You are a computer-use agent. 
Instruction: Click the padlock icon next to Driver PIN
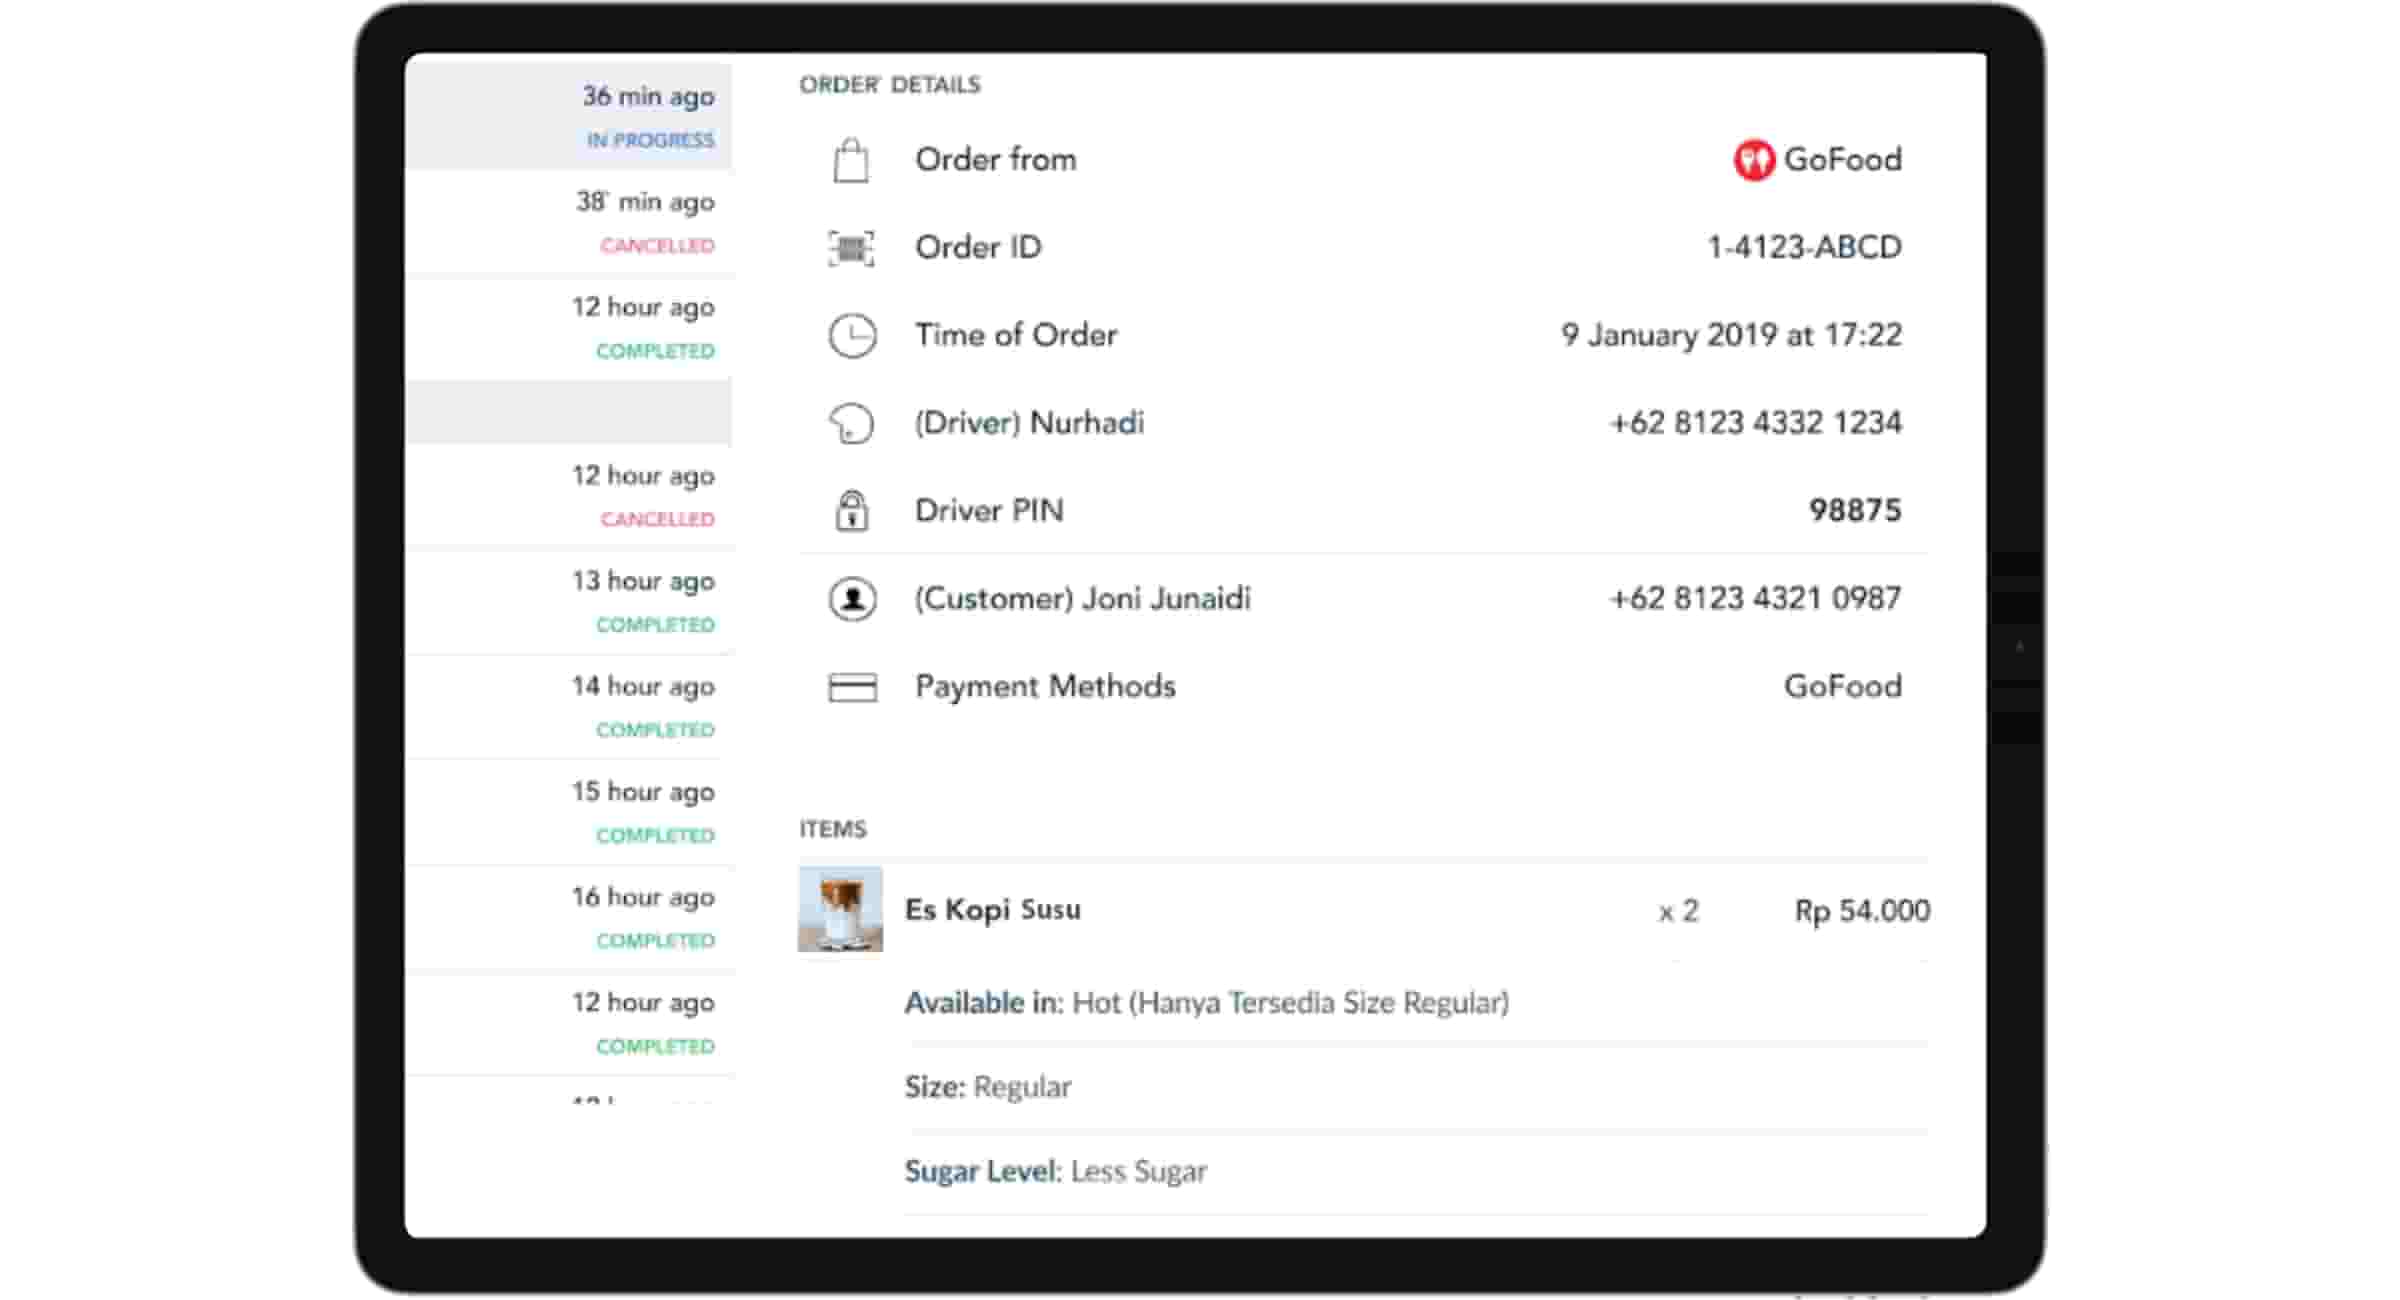(851, 510)
